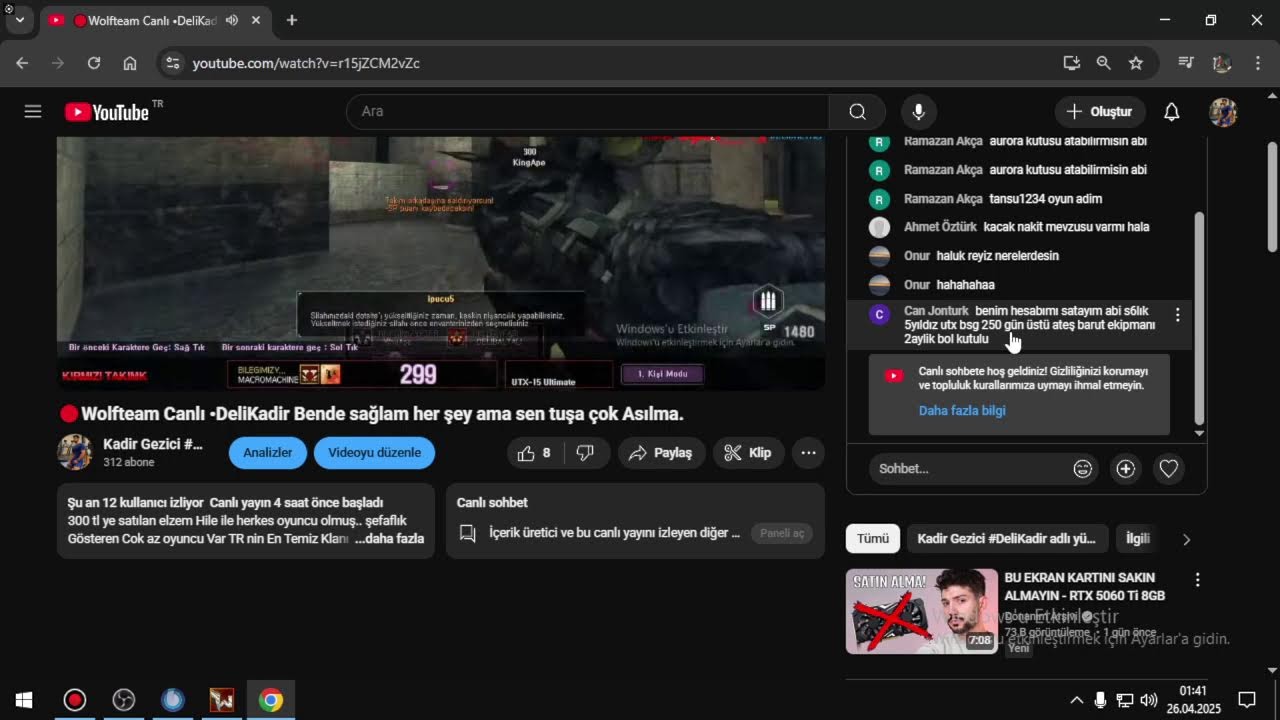The image size is (1280, 720).
Task: Open options for Can Jonturk's message
Action: coord(1177,315)
